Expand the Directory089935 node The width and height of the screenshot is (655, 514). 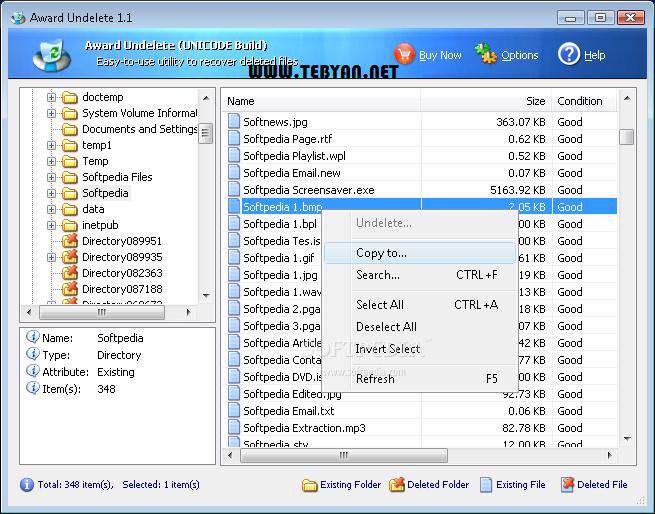[x=51, y=257]
